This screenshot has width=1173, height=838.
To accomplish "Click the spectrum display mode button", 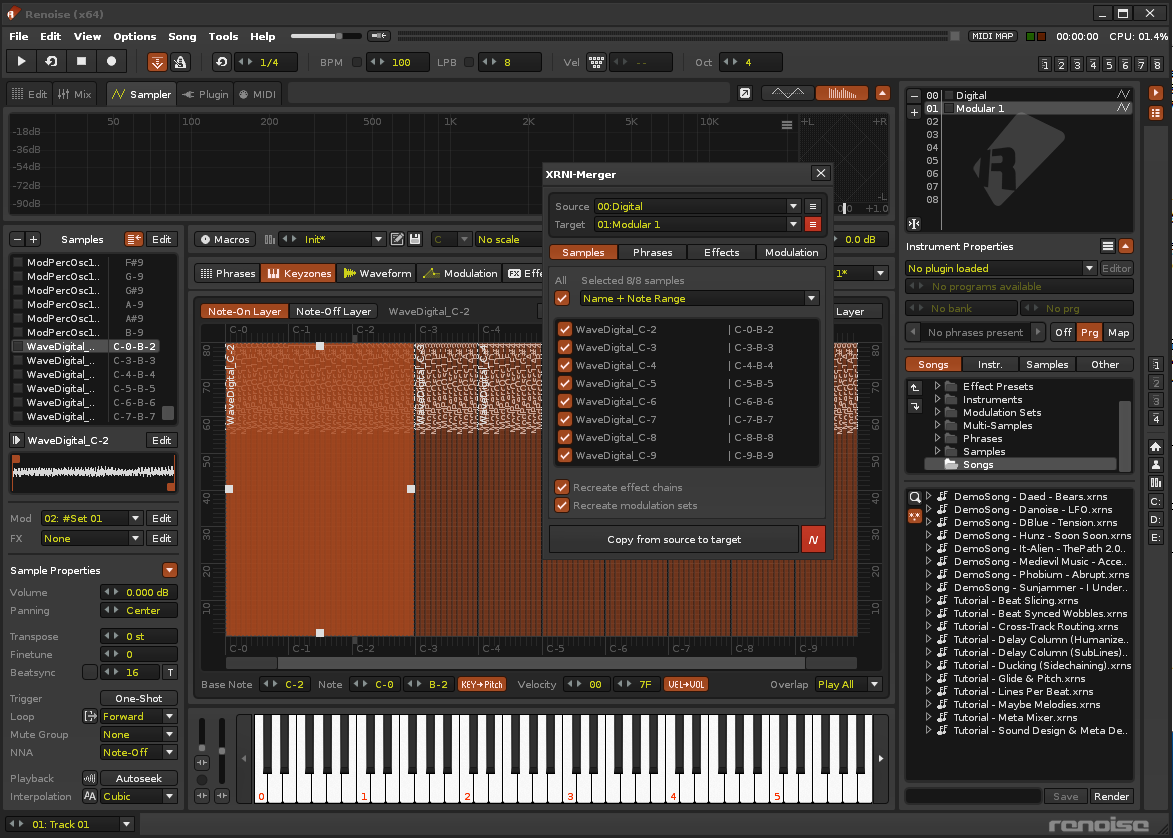I will pyautogui.click(x=842, y=94).
